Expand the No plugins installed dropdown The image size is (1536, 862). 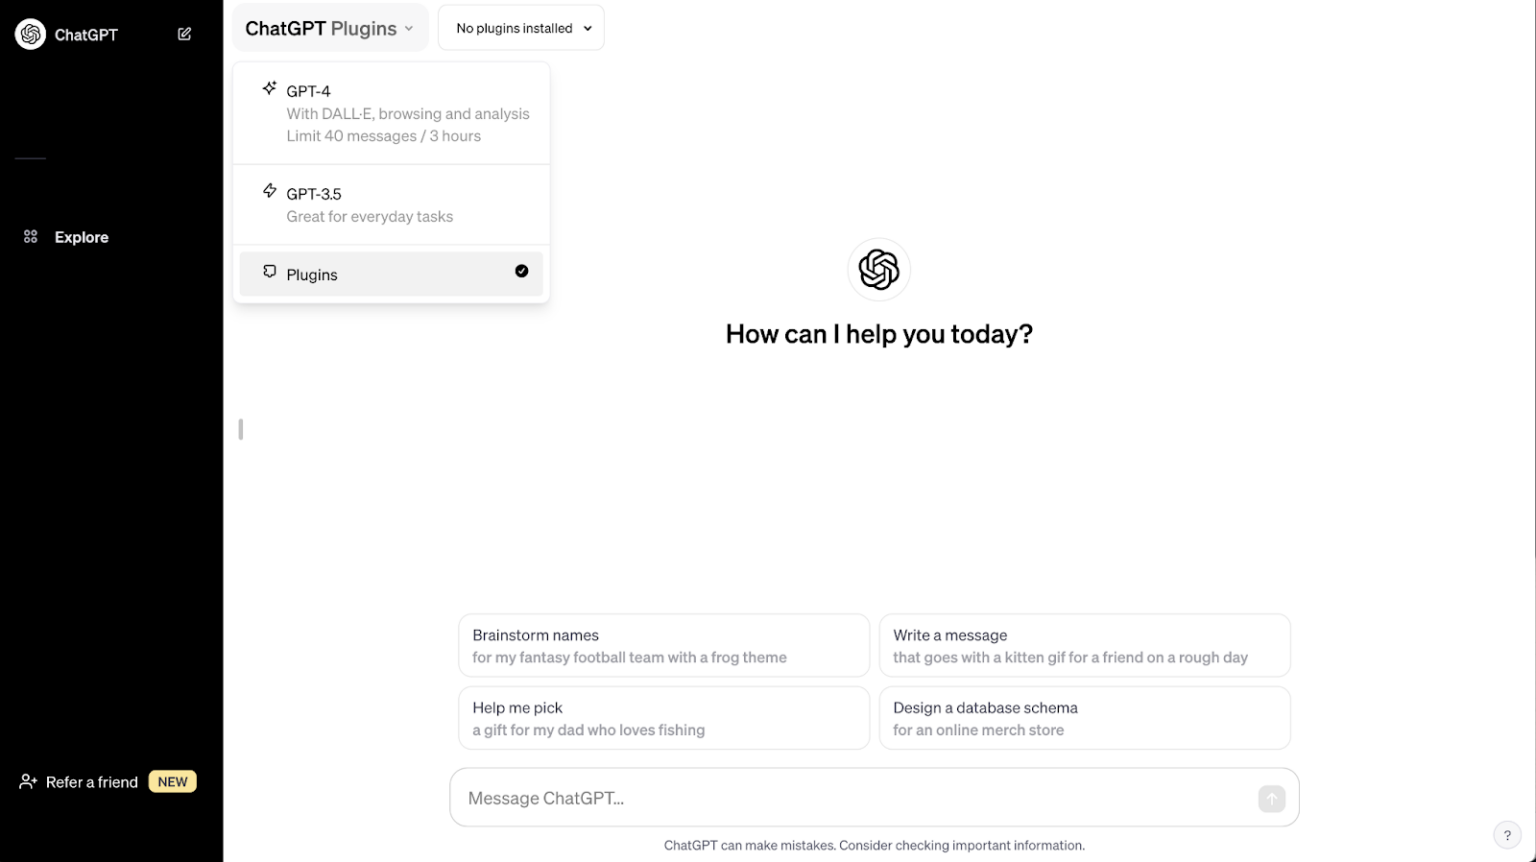point(521,28)
